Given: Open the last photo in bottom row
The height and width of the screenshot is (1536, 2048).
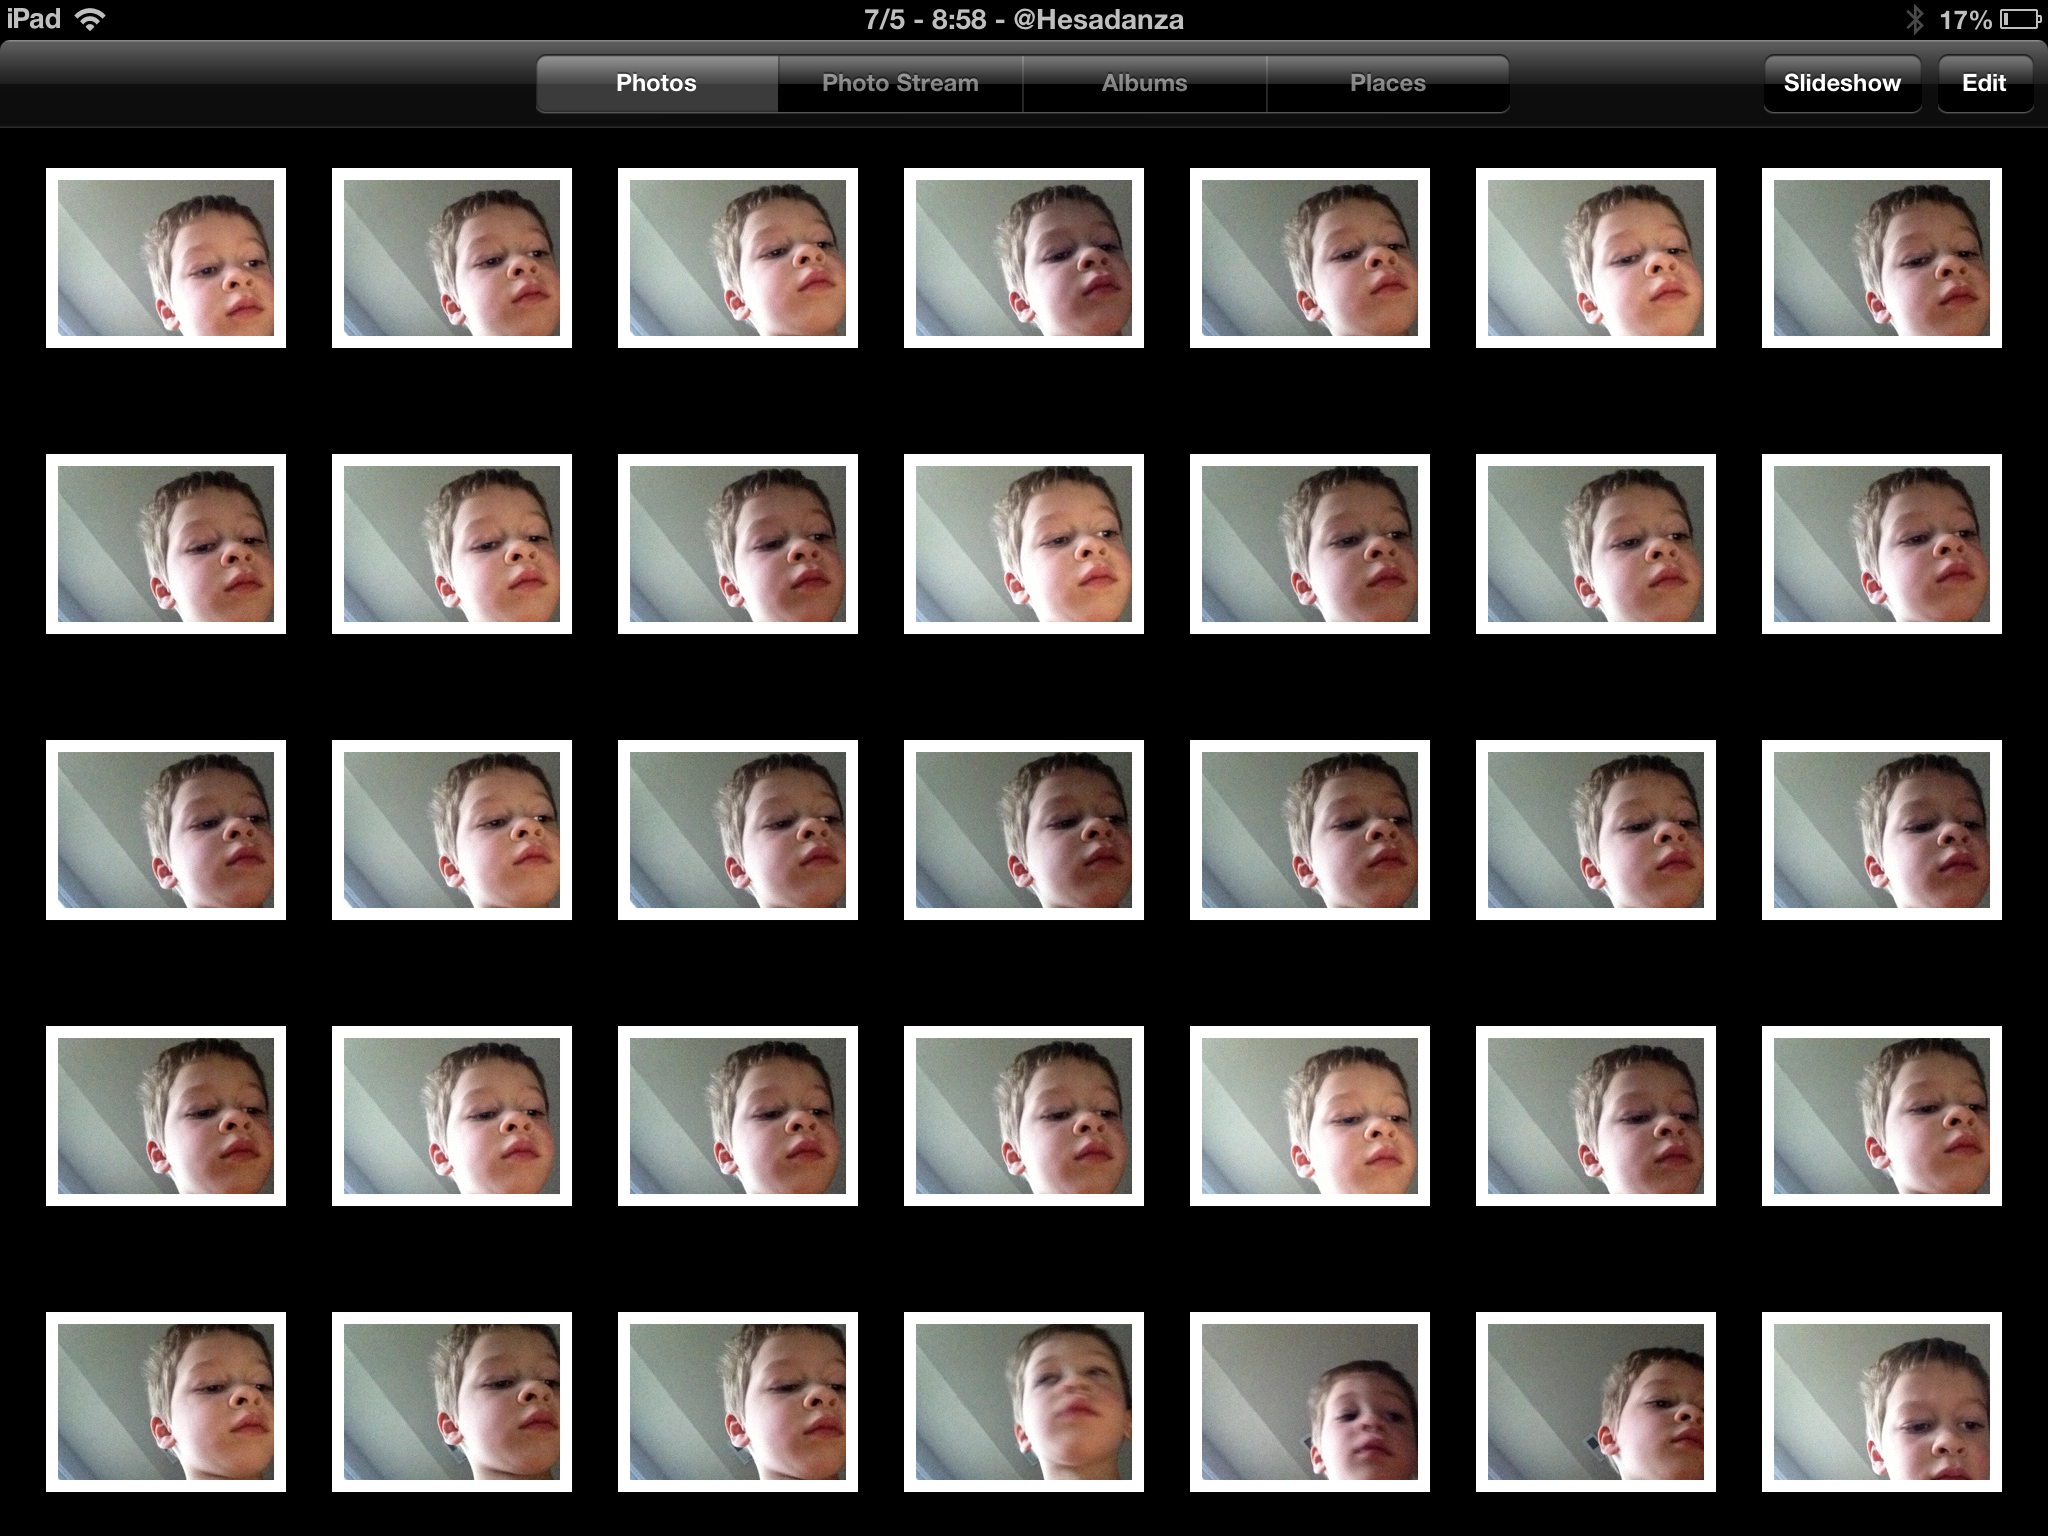Looking at the screenshot, I should (1881, 1402).
